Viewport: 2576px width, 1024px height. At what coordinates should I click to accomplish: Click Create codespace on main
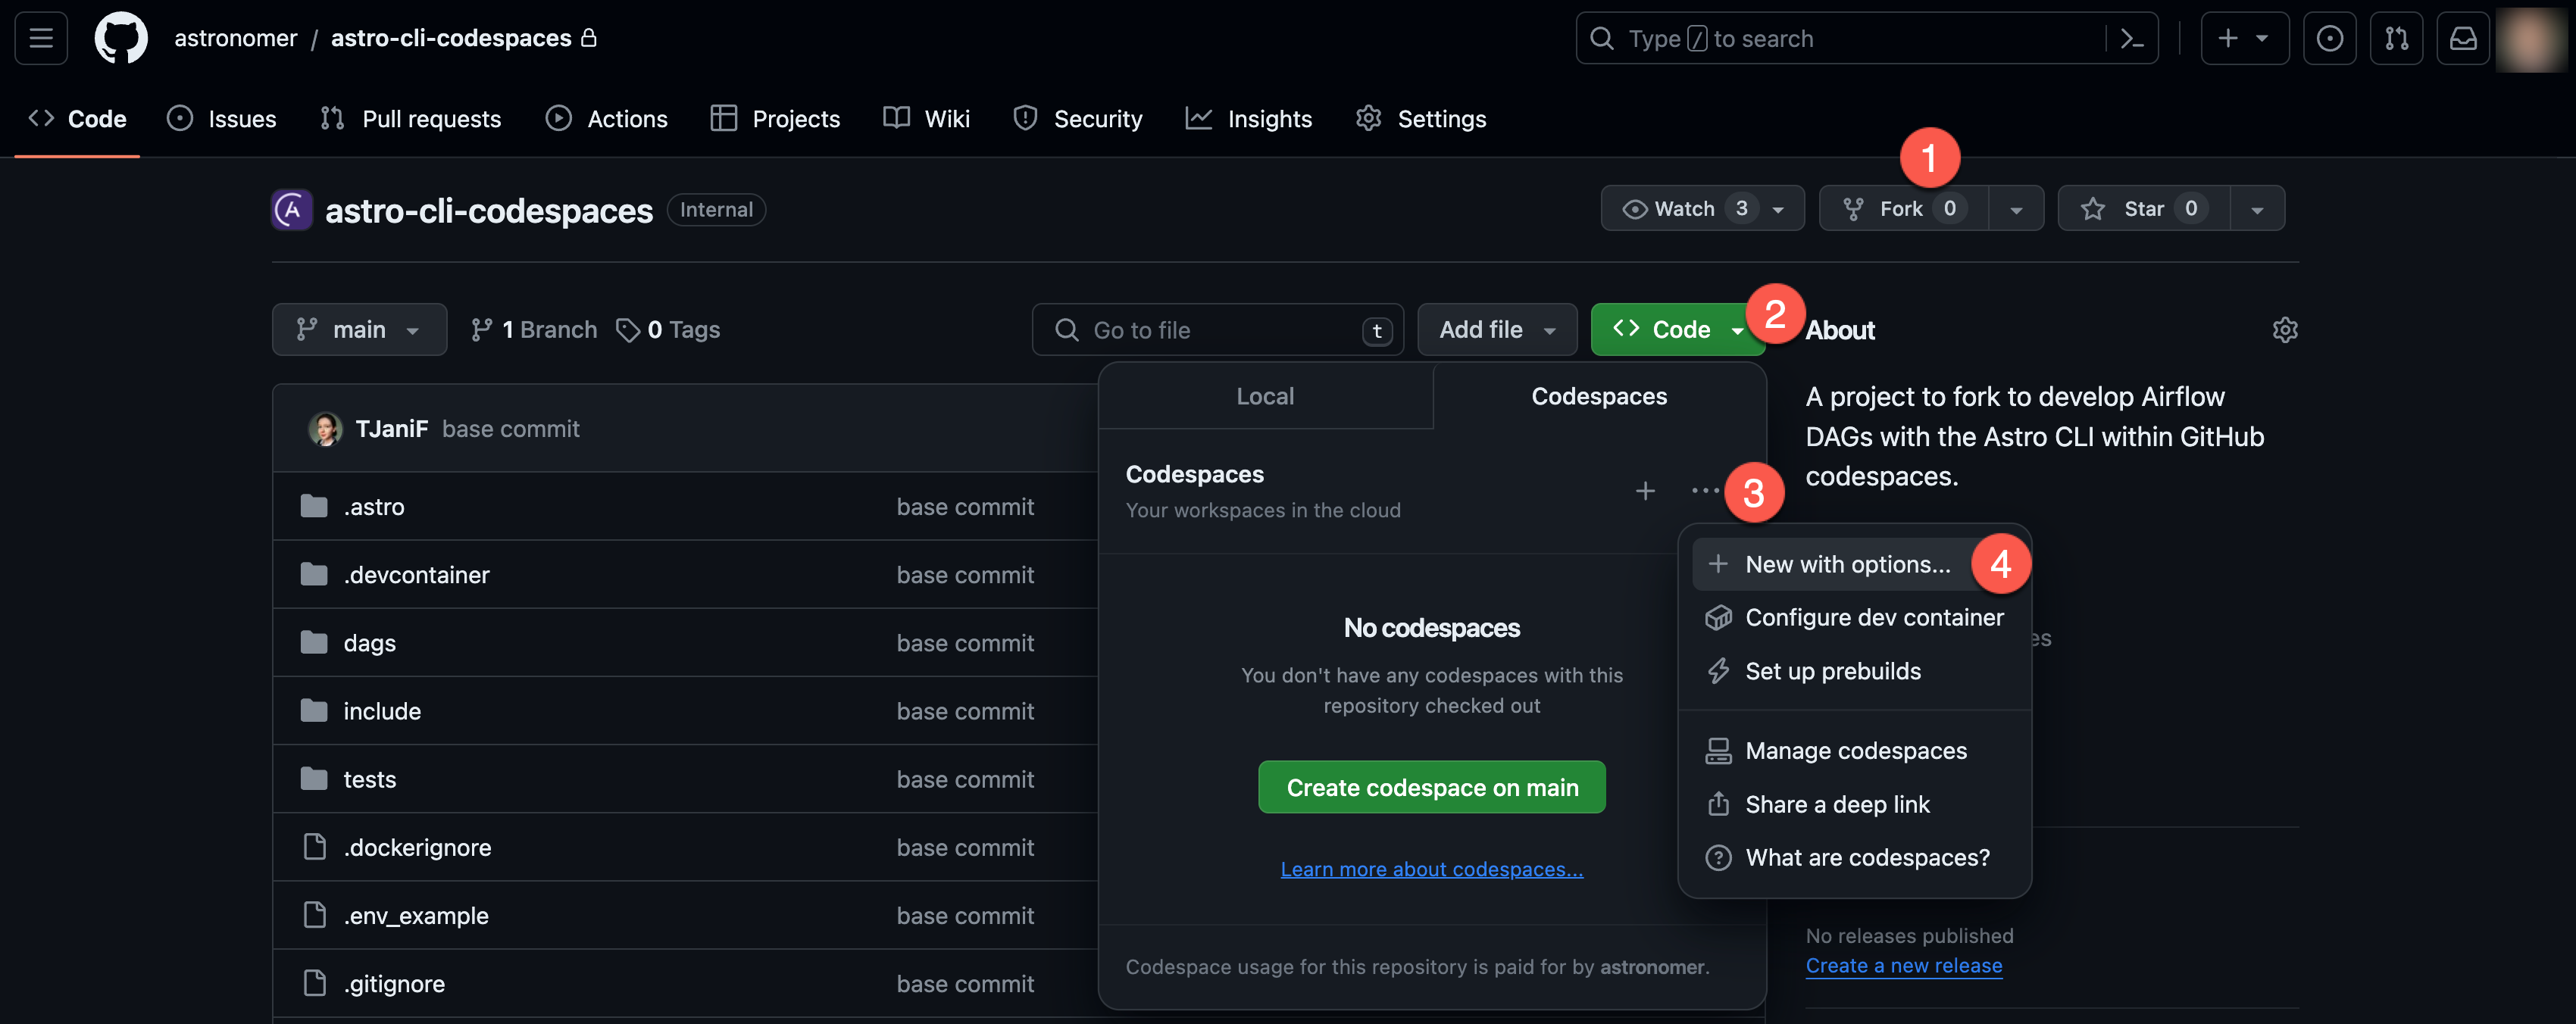[x=1431, y=787]
